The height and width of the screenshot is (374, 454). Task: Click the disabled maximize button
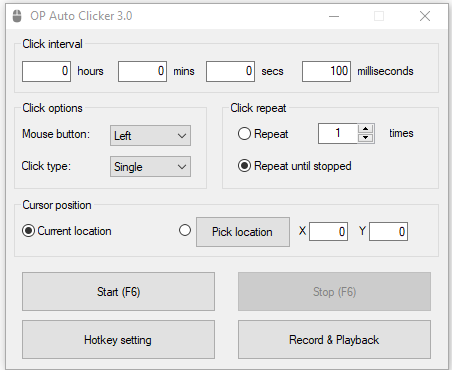[379, 16]
